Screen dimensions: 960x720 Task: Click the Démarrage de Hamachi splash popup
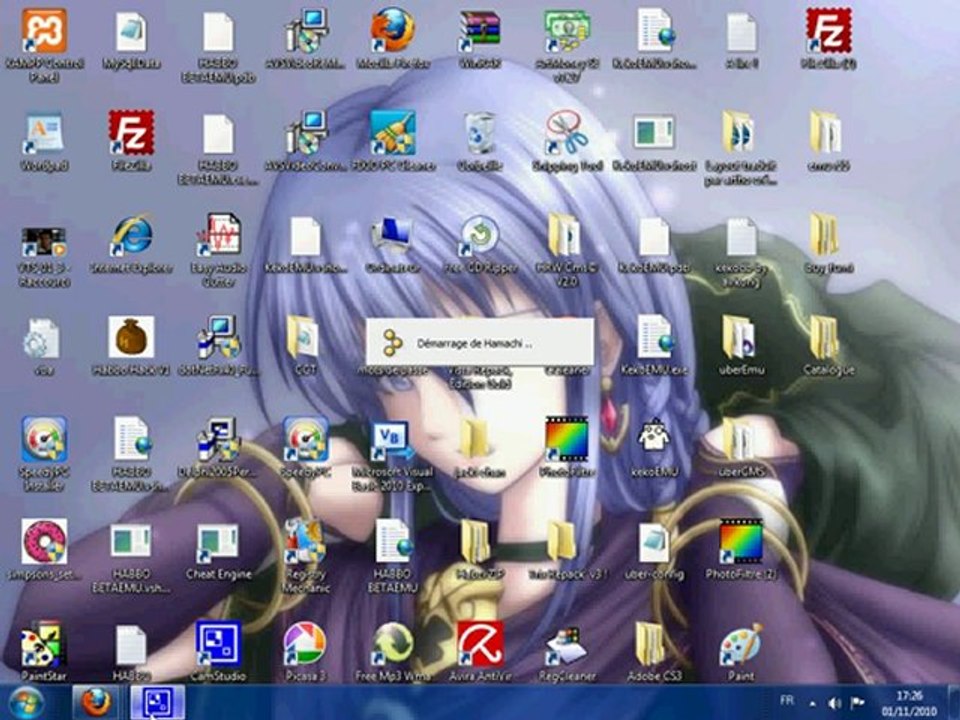pos(480,343)
